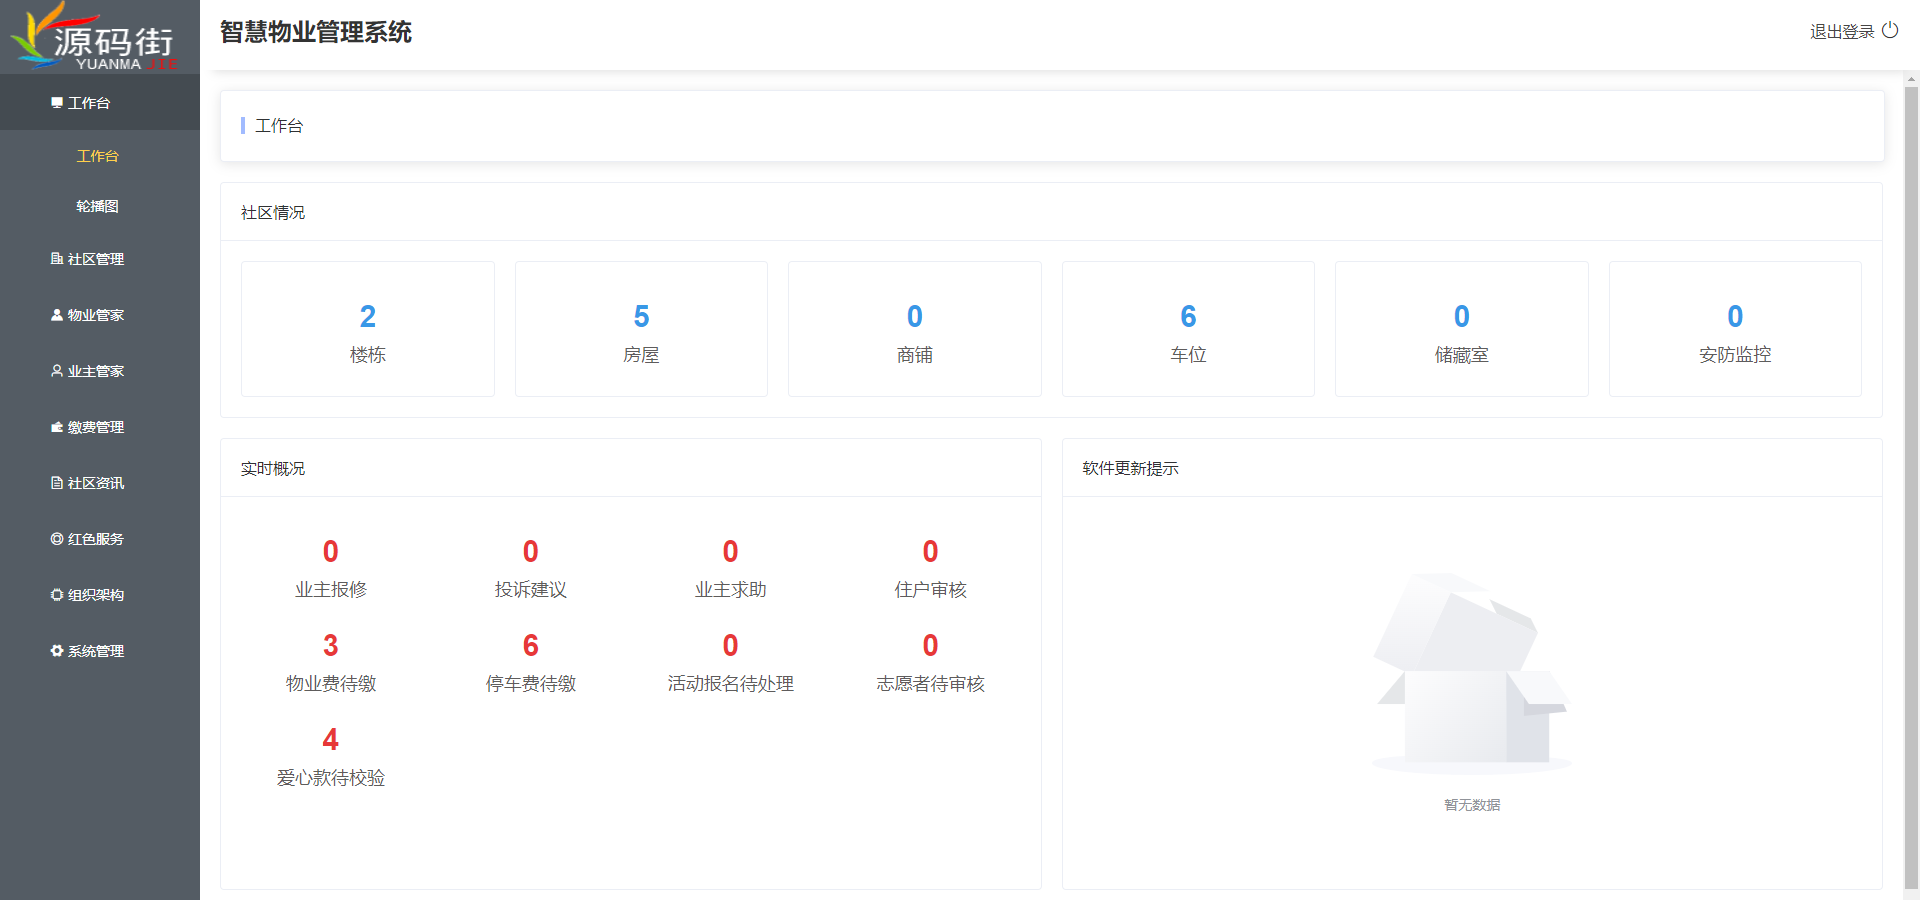1920x900 pixels.
Task: Open the 轮播图 submenu item
Action: point(98,206)
